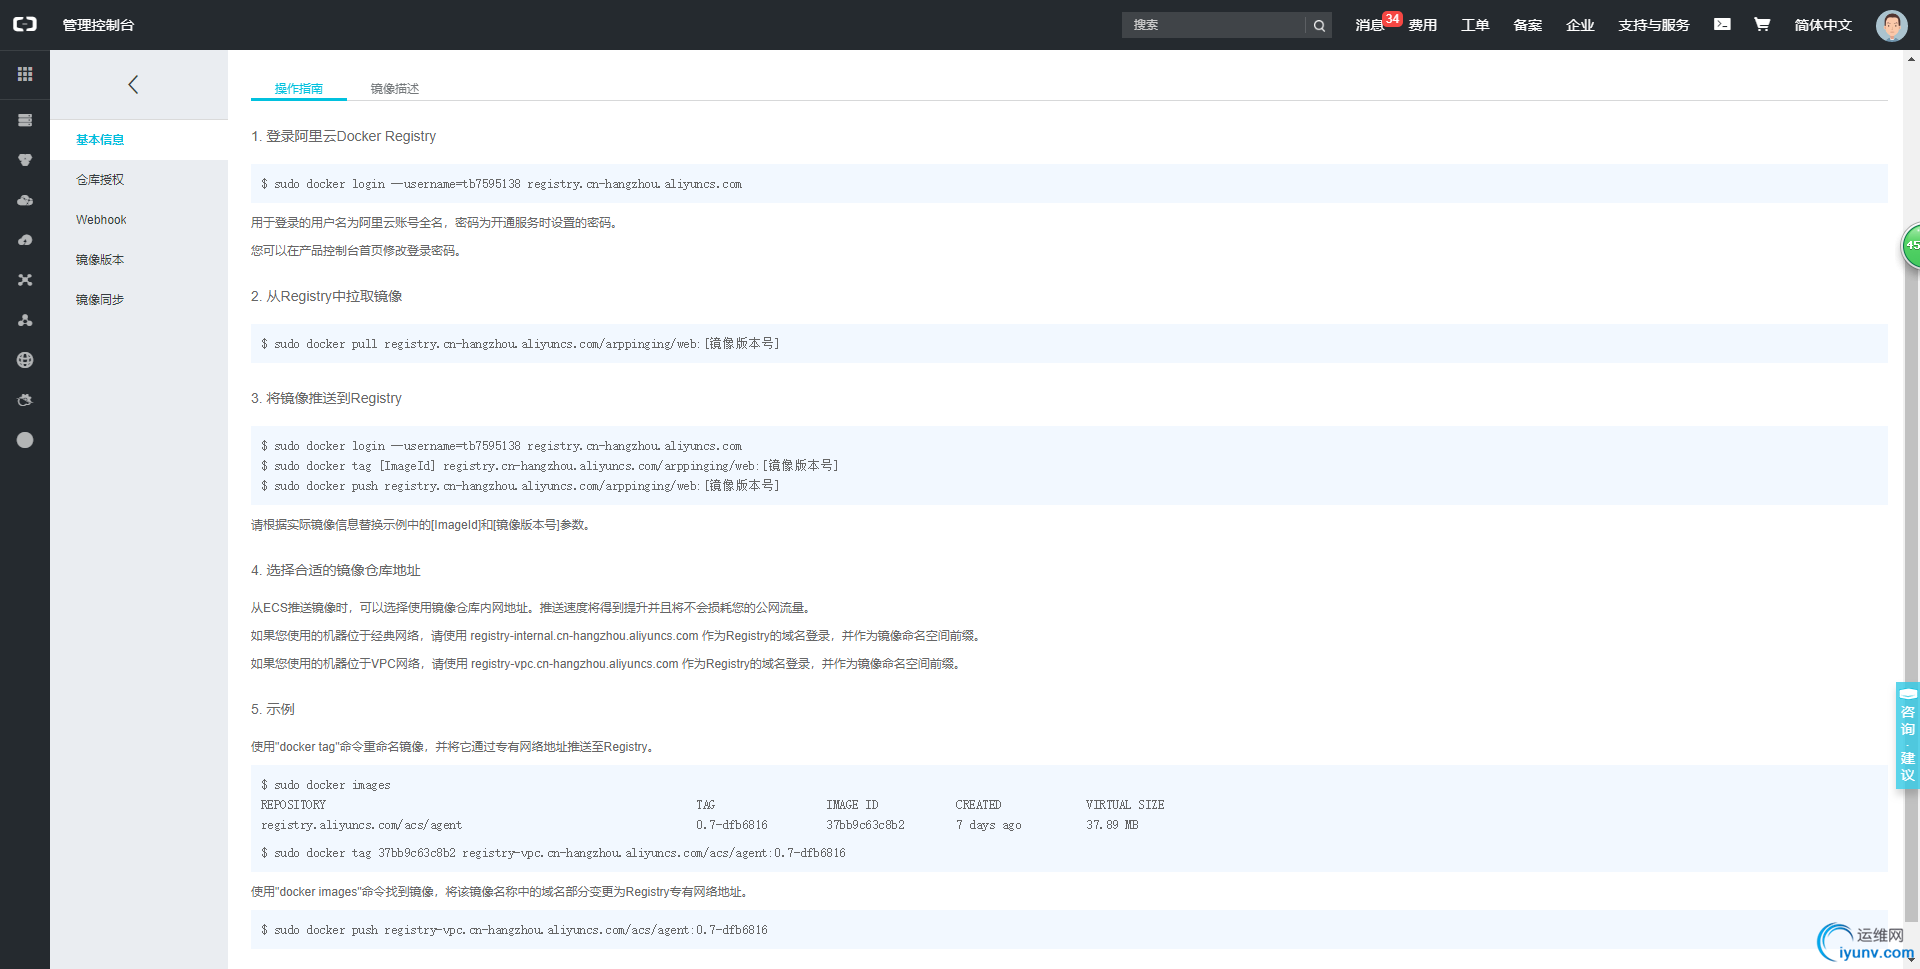Click heading 5. 示例
The height and width of the screenshot is (969, 1920).
[x=272, y=709]
